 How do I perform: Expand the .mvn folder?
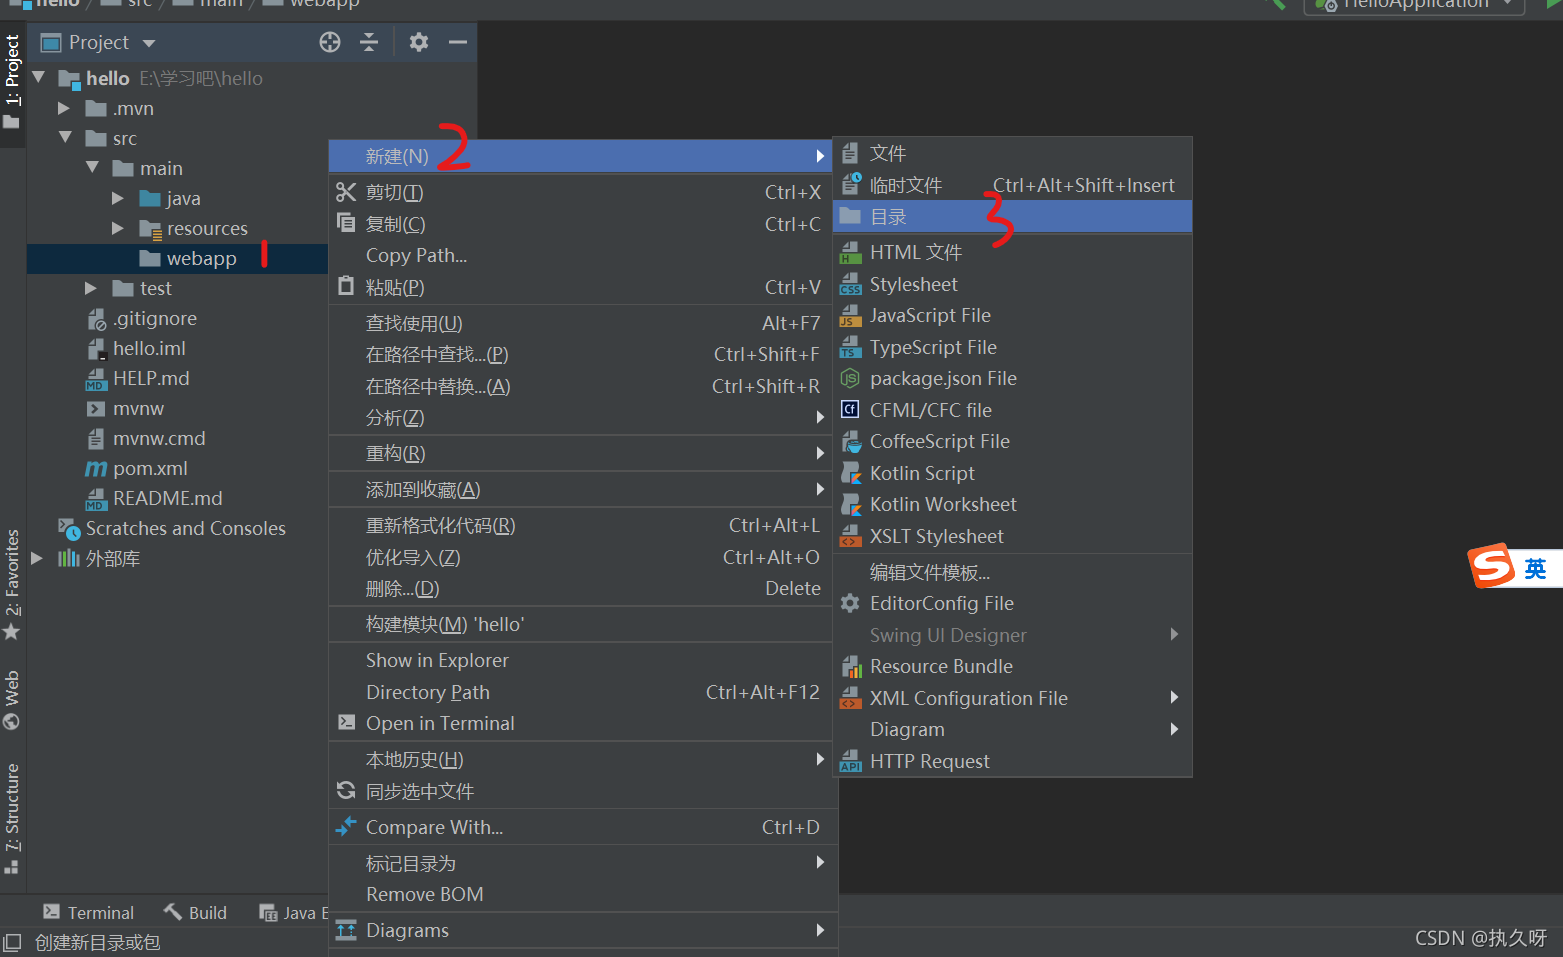tap(64, 108)
